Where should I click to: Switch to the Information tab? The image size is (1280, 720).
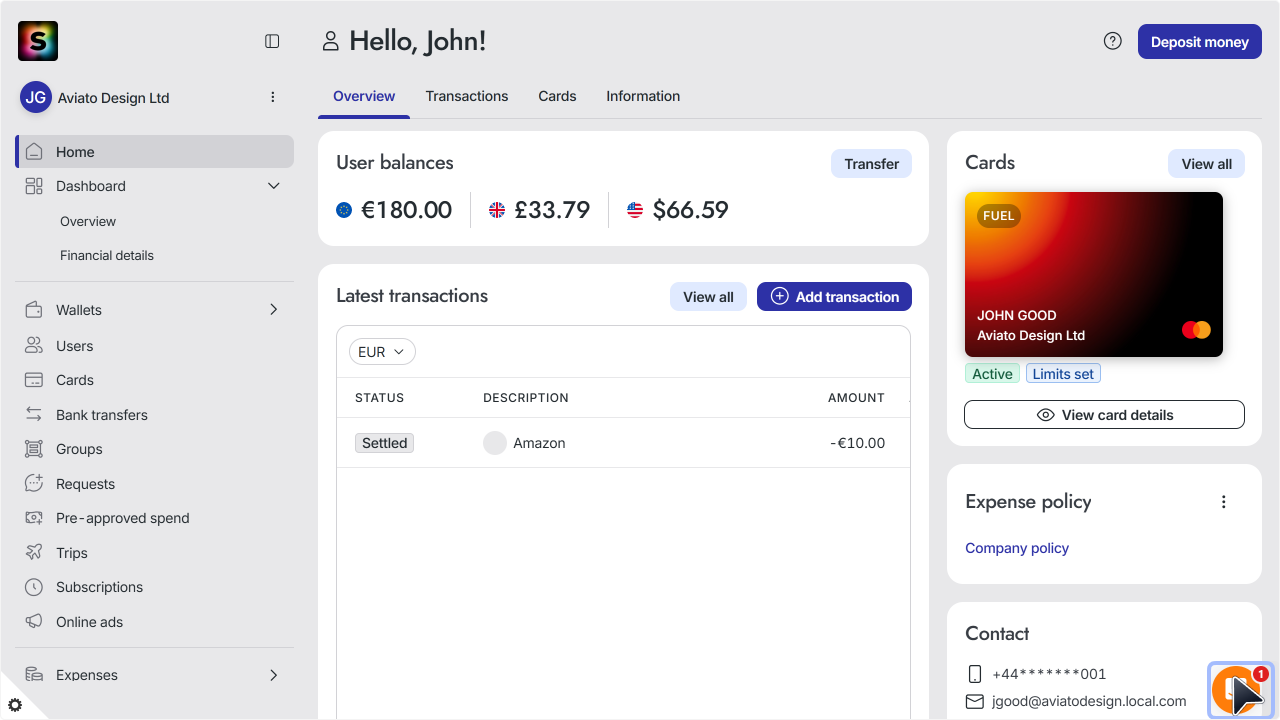pyautogui.click(x=643, y=96)
